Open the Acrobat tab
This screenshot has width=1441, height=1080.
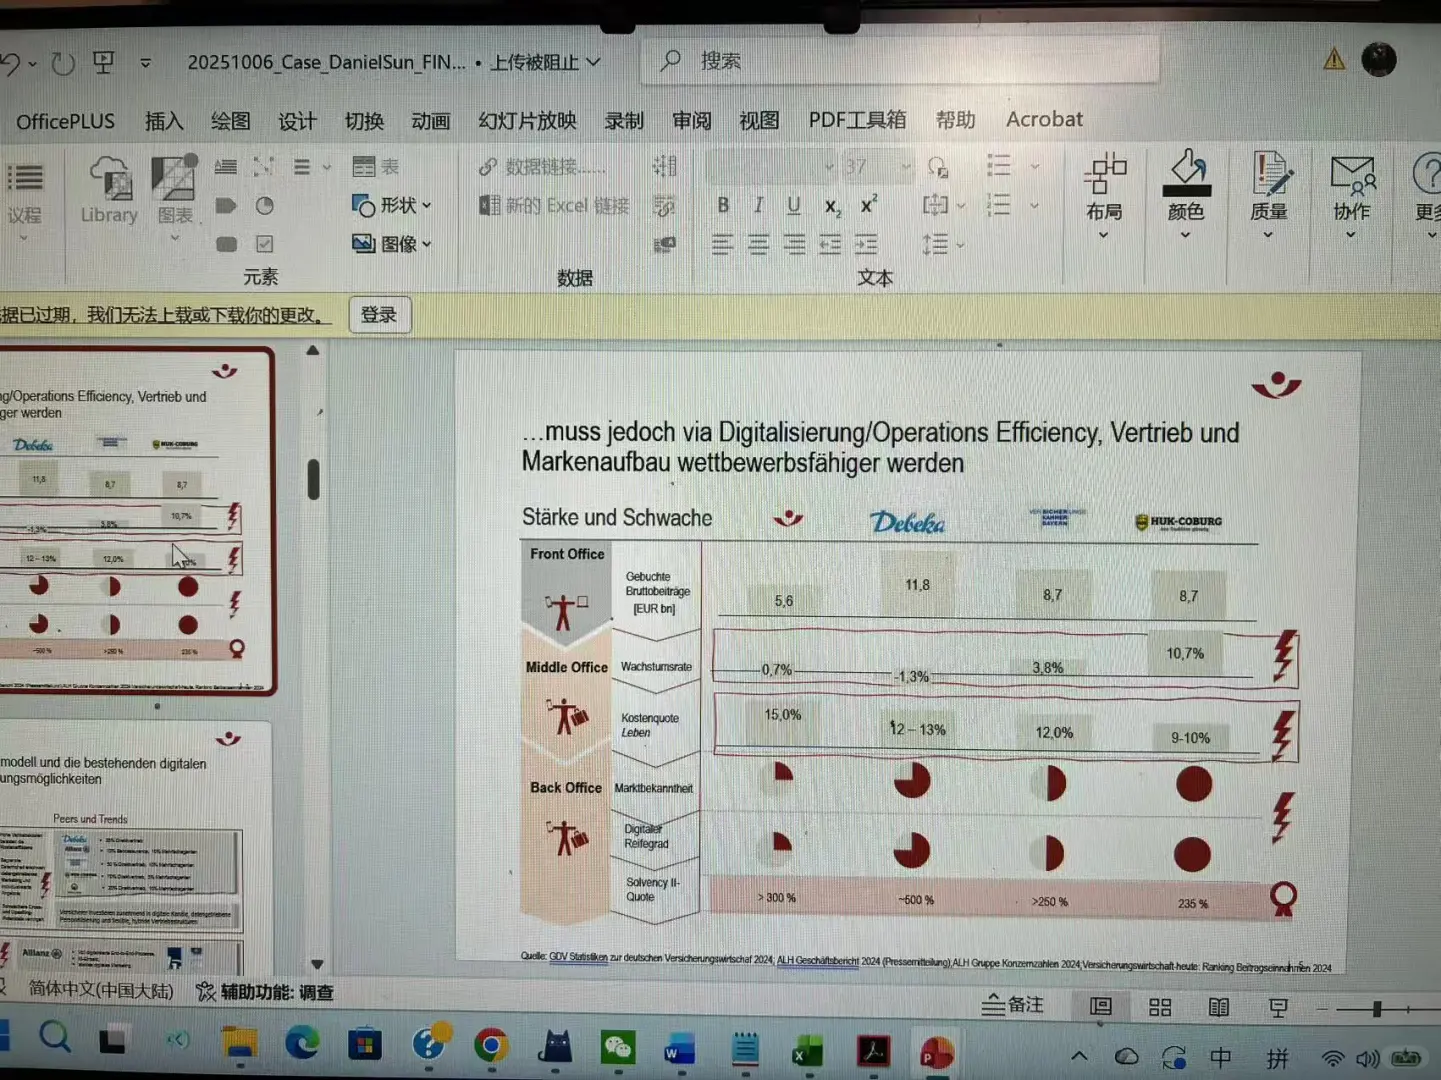click(1044, 119)
